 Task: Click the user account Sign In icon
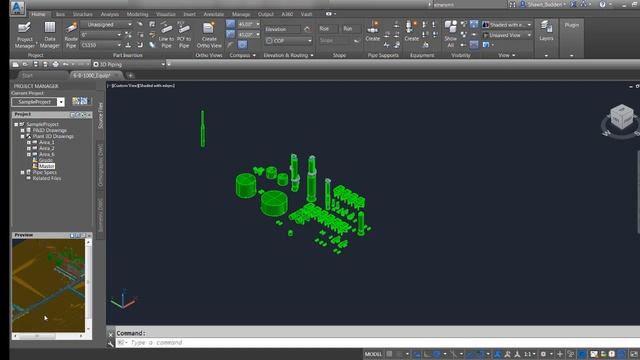pos(522,4)
